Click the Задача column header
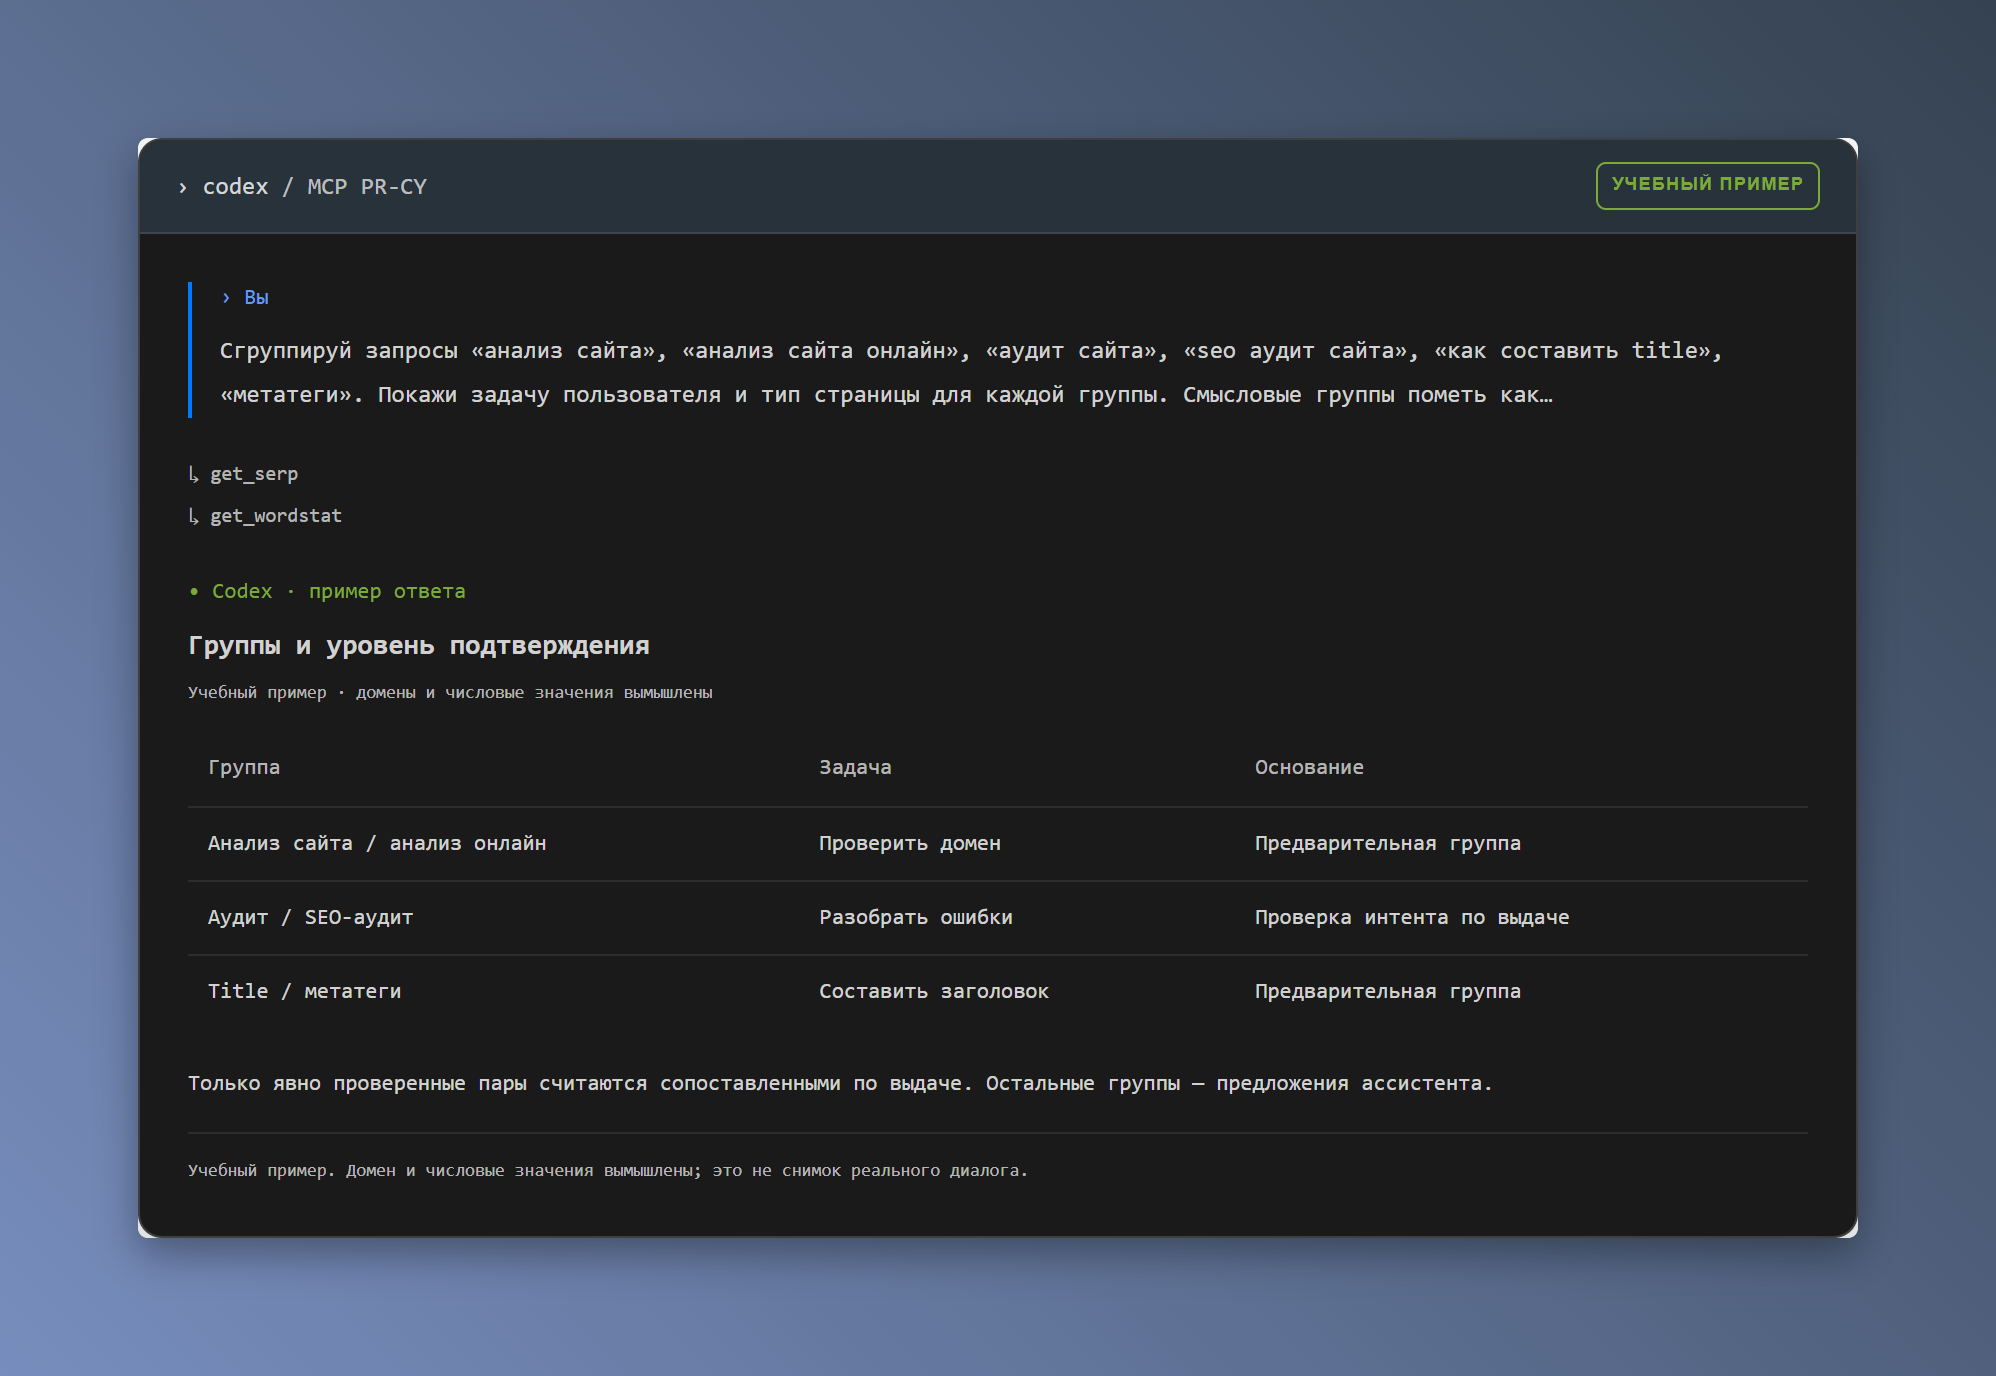This screenshot has height=1376, width=1996. pyautogui.click(x=855, y=767)
